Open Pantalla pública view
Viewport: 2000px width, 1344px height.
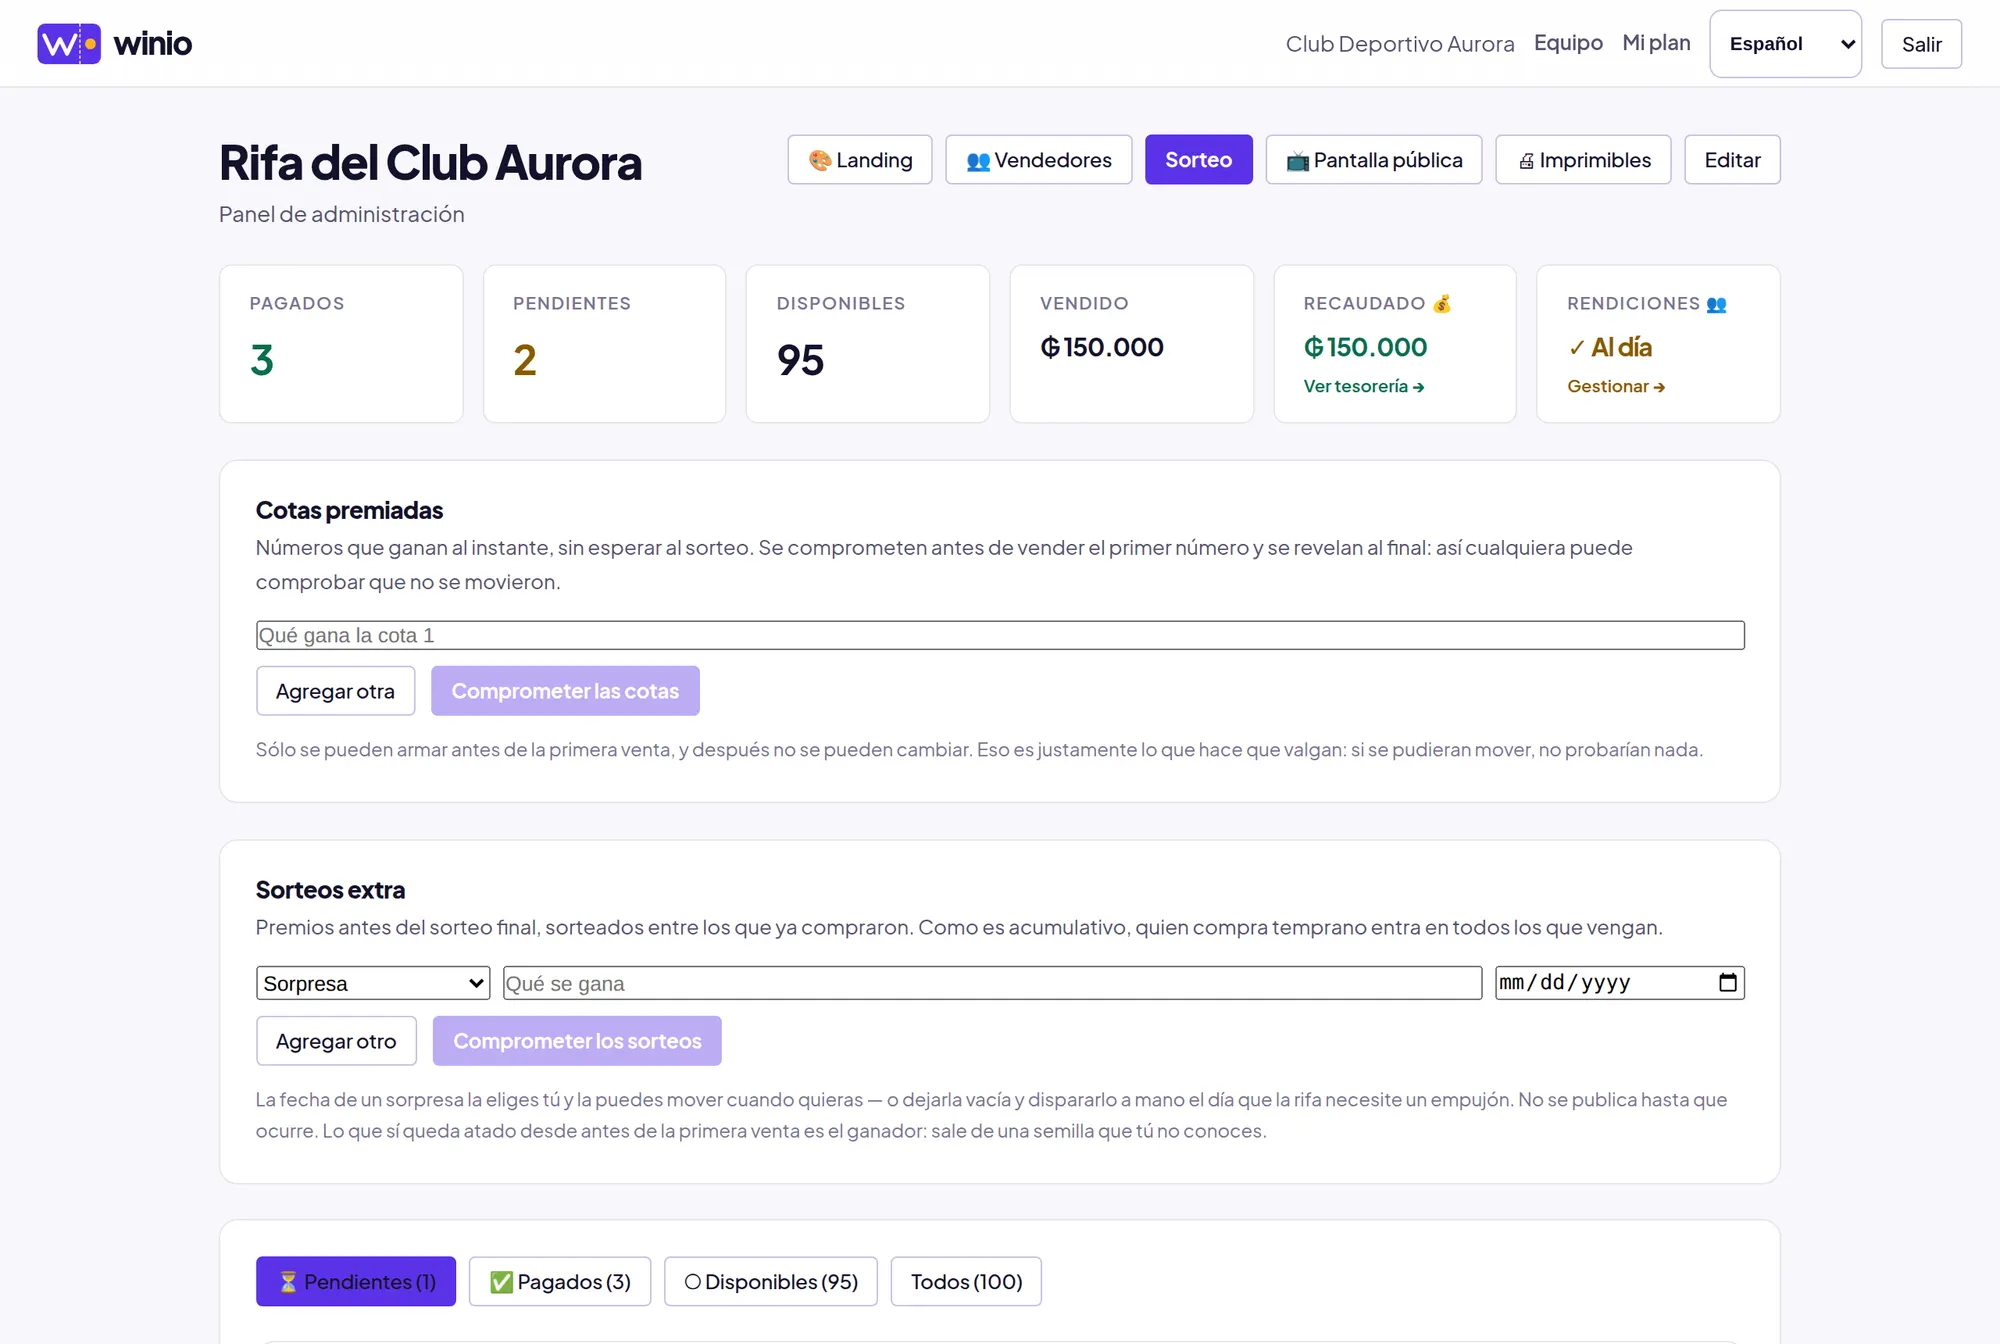point(1374,160)
